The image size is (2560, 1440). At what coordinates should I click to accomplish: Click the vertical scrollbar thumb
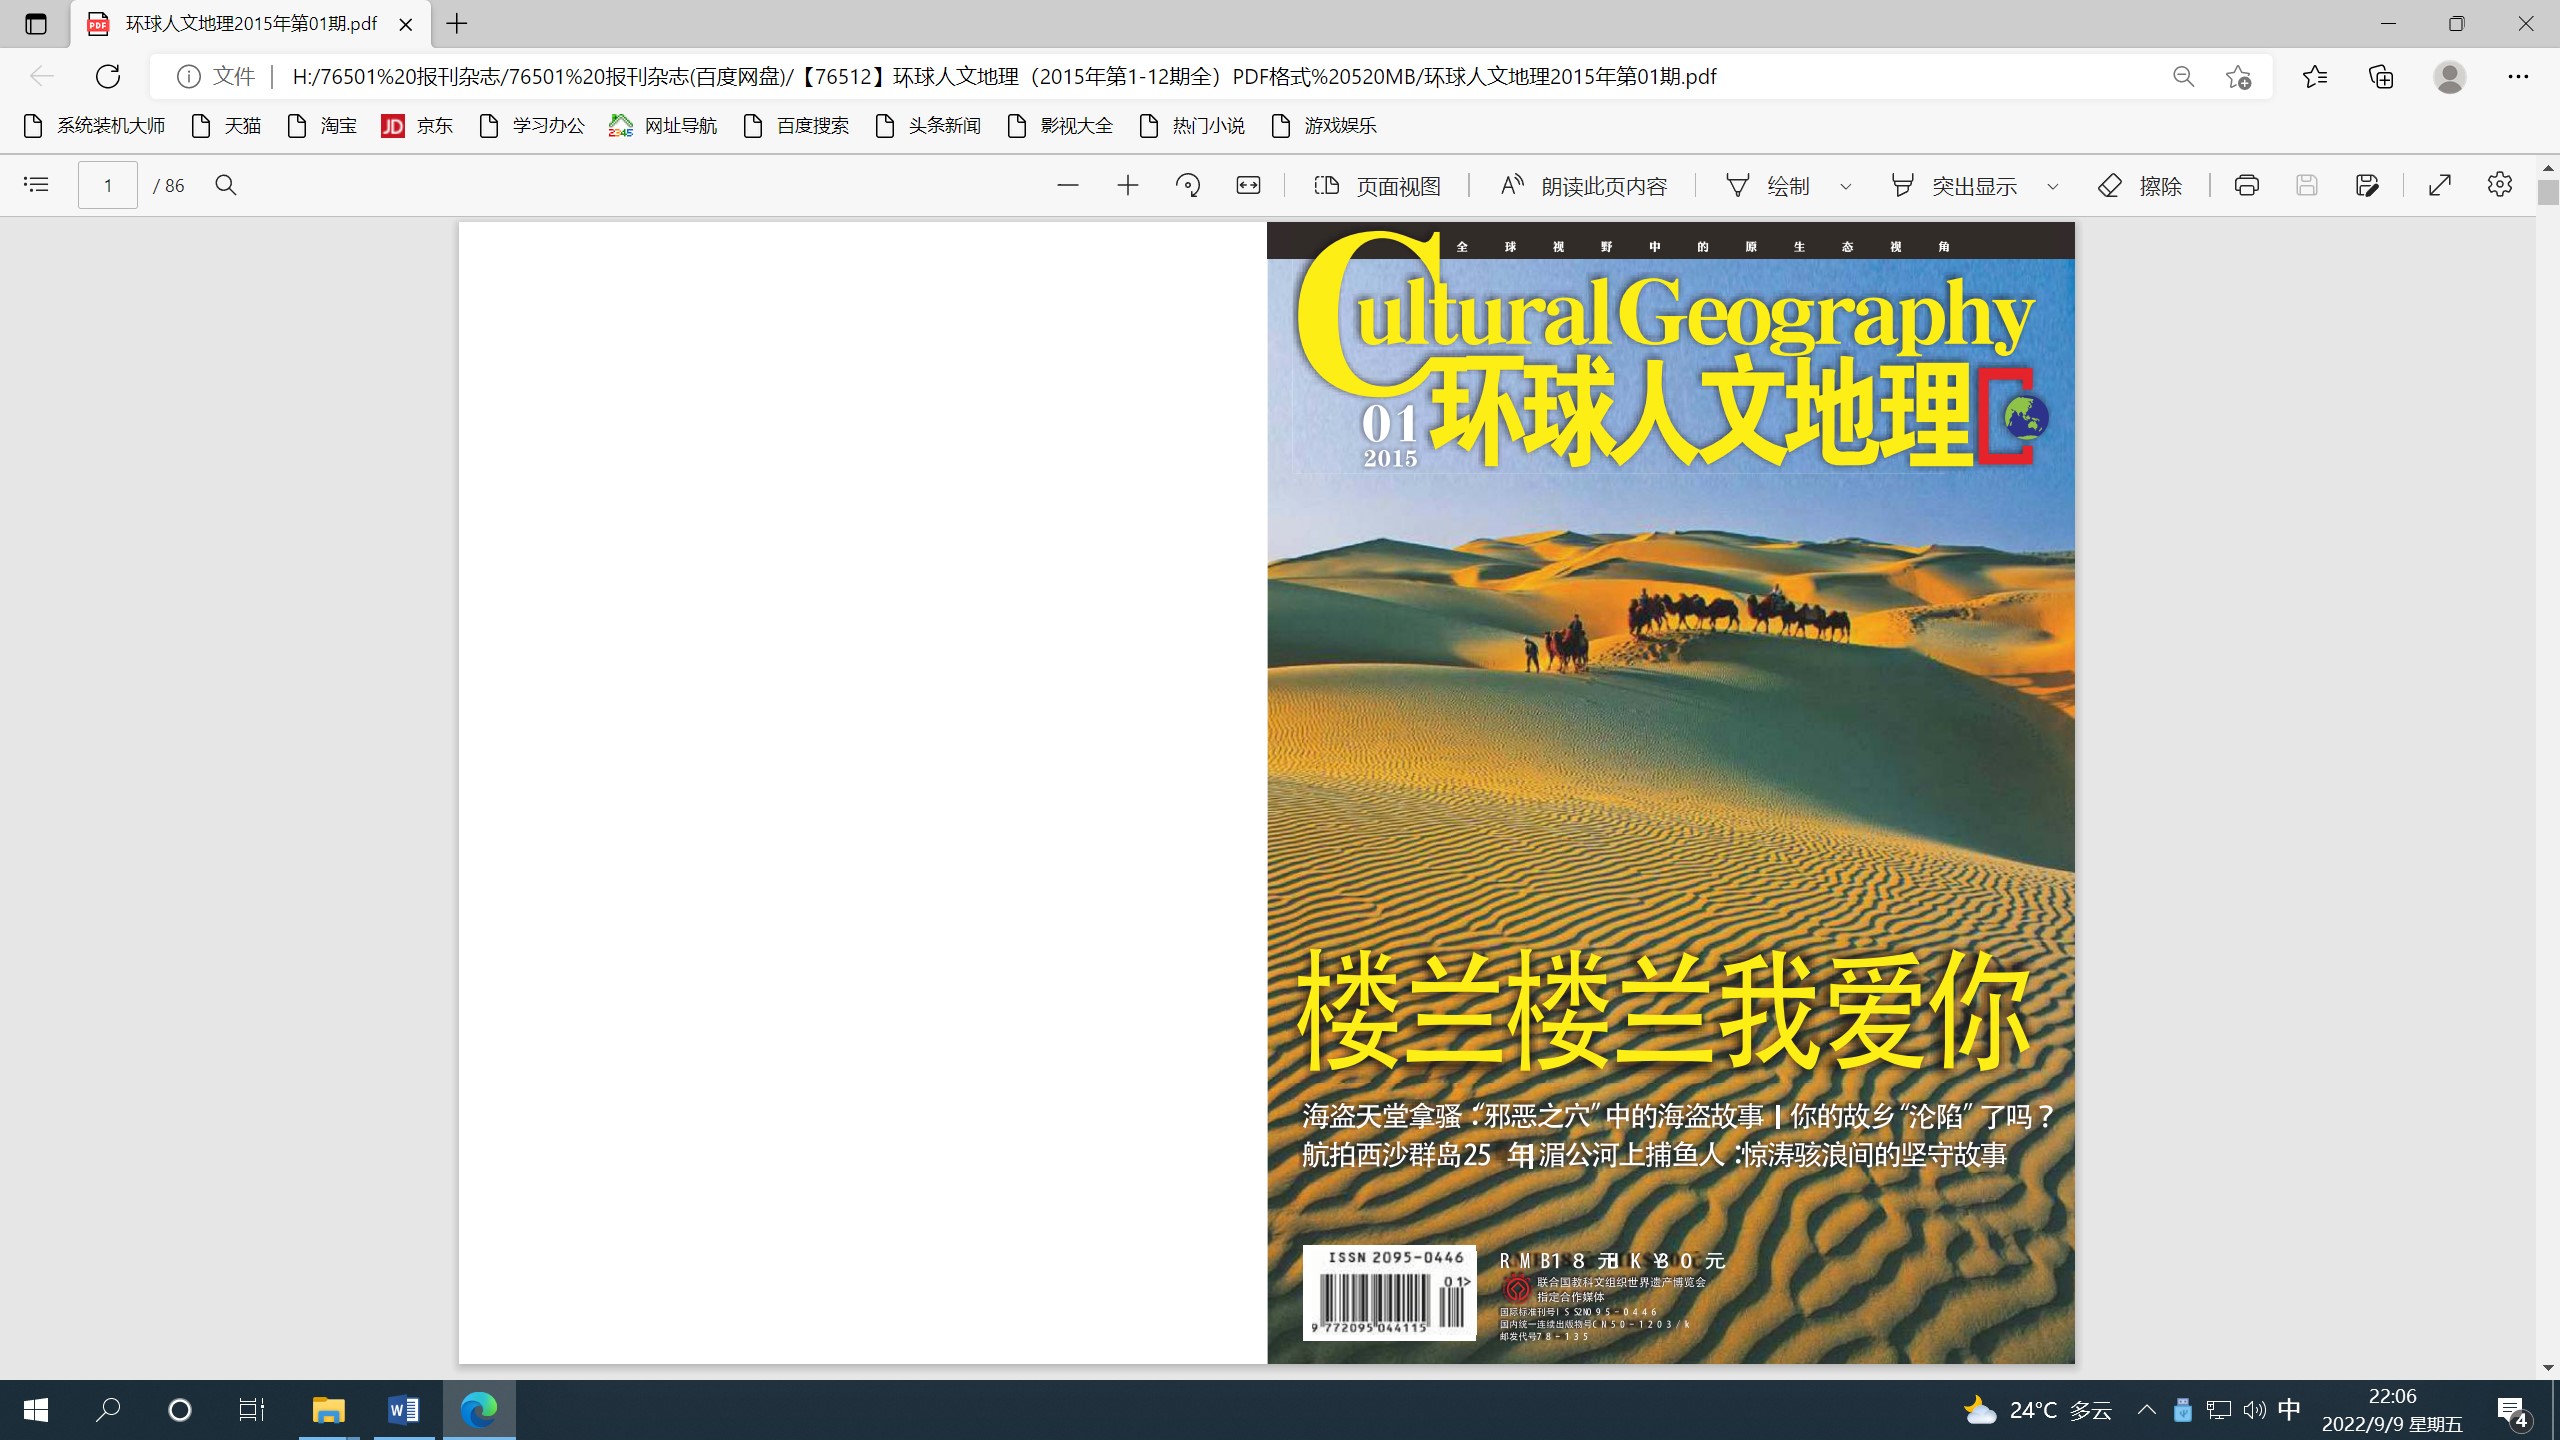pyautogui.click(x=2548, y=192)
